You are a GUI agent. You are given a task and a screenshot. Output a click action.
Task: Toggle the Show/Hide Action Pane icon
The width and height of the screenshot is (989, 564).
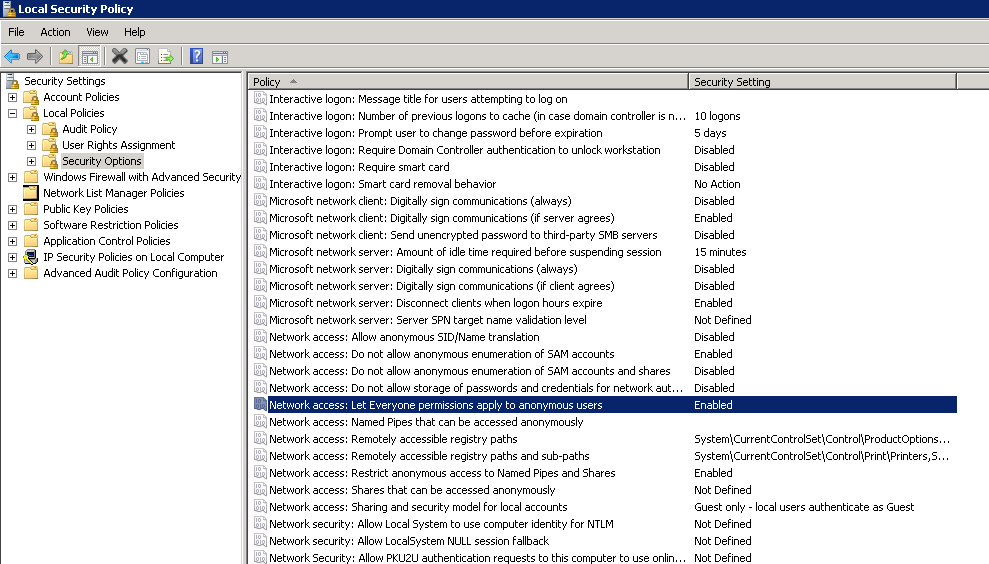click(x=219, y=56)
